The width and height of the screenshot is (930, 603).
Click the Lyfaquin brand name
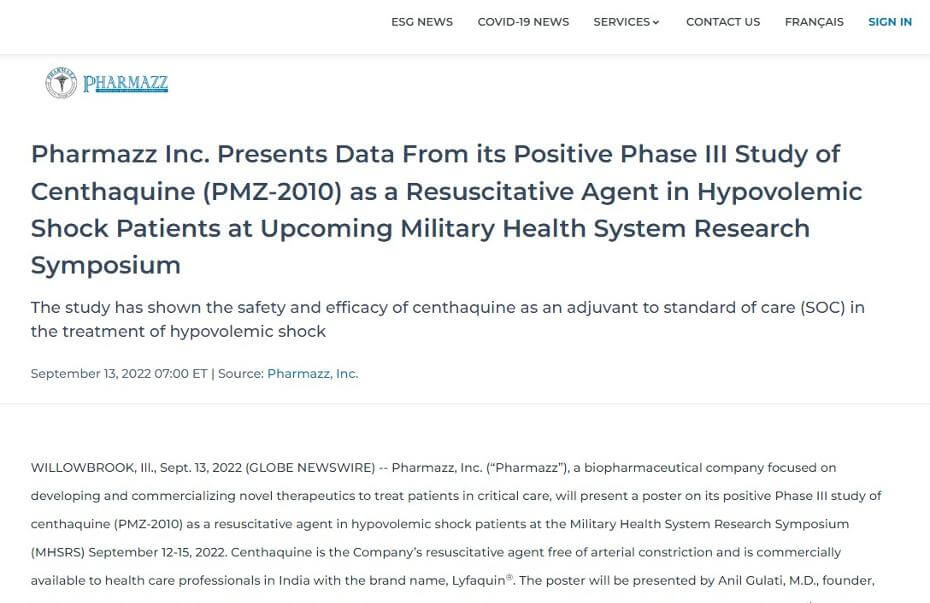(479, 580)
